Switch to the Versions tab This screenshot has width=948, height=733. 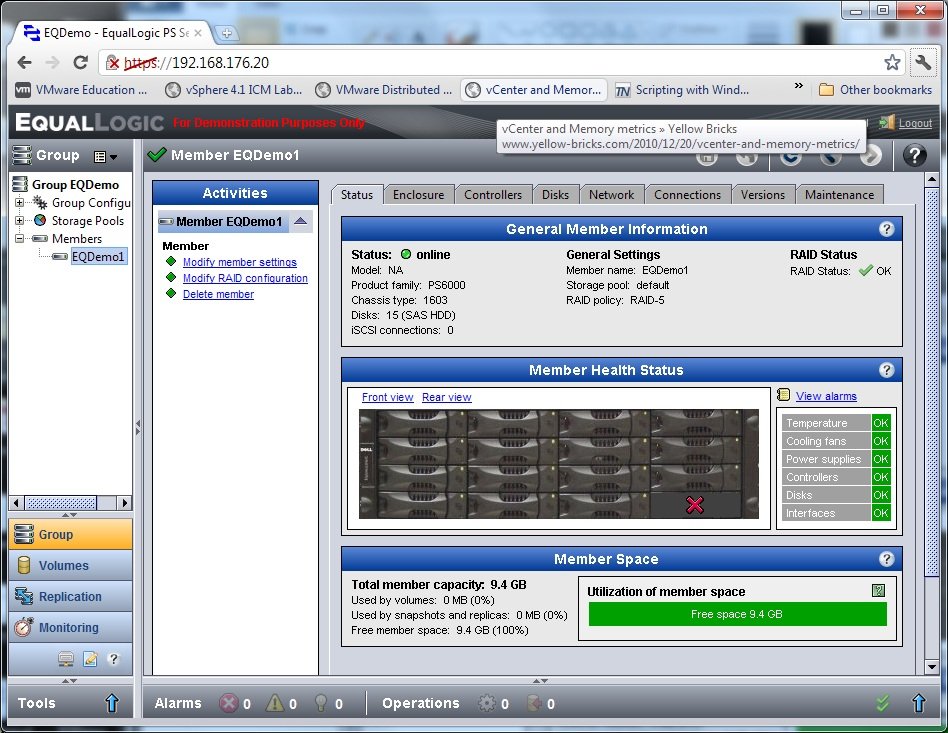pos(762,195)
